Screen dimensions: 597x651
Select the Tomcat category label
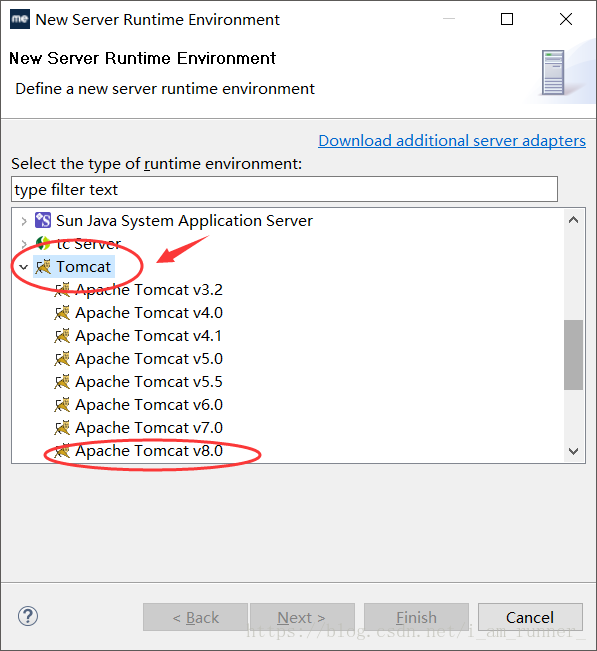pos(83,267)
